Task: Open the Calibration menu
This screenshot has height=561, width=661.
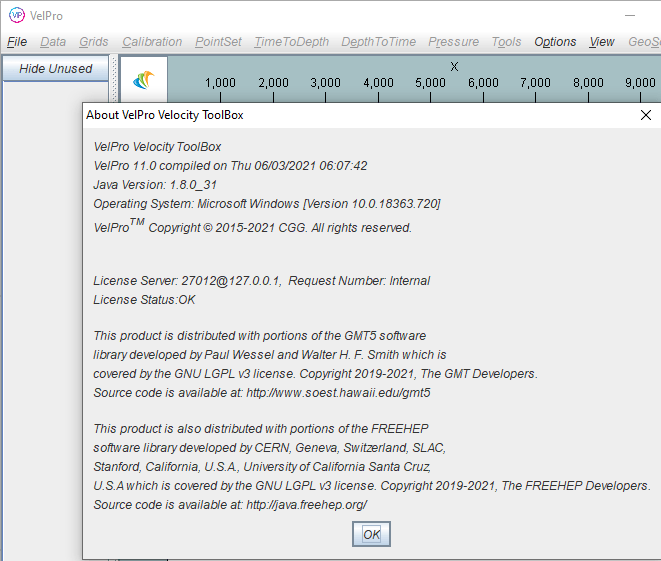Action: tap(152, 42)
